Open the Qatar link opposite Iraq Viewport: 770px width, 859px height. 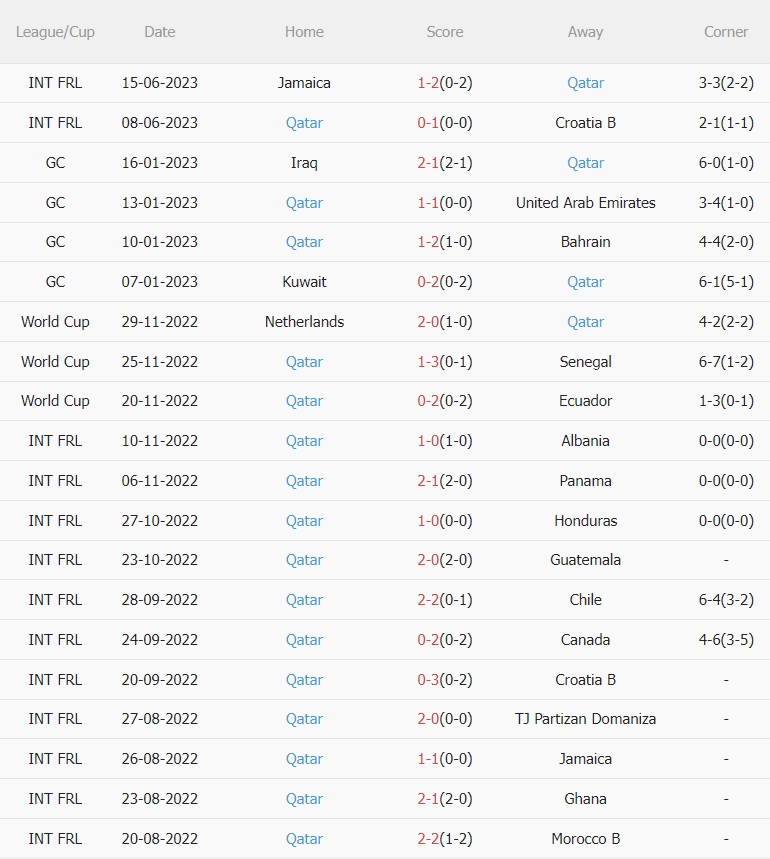pos(585,162)
